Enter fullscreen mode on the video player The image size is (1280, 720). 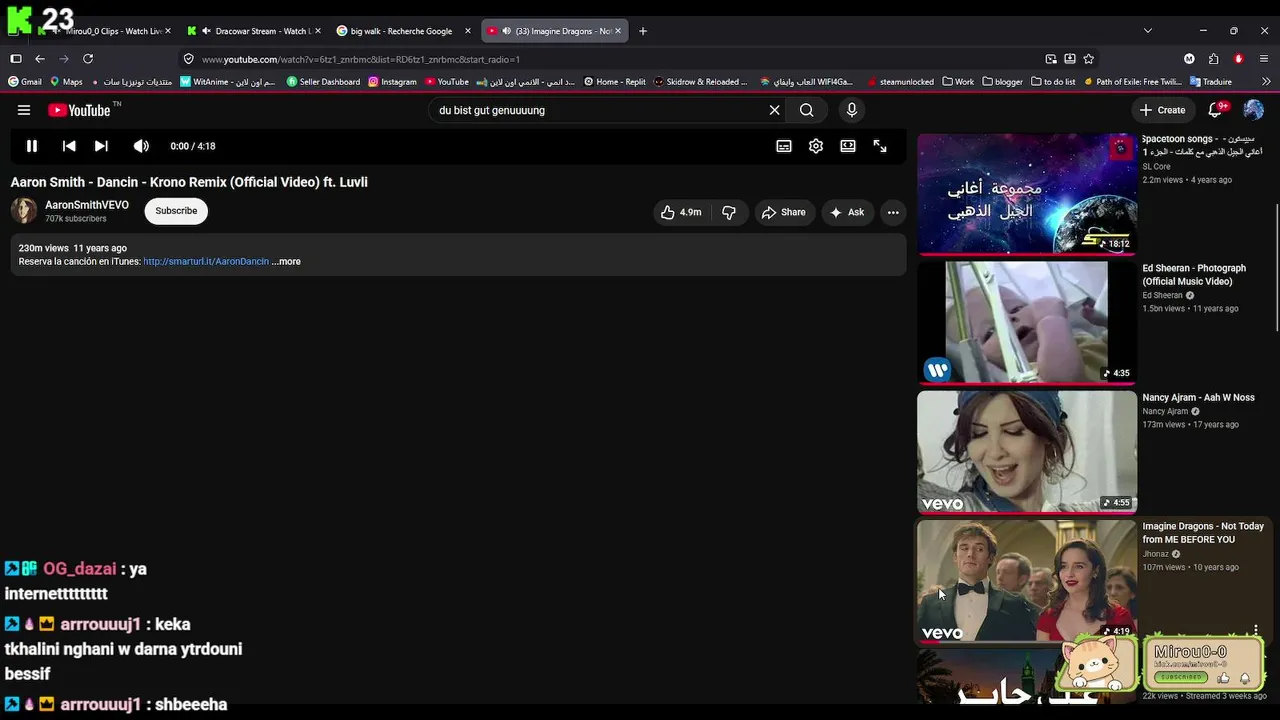880,146
